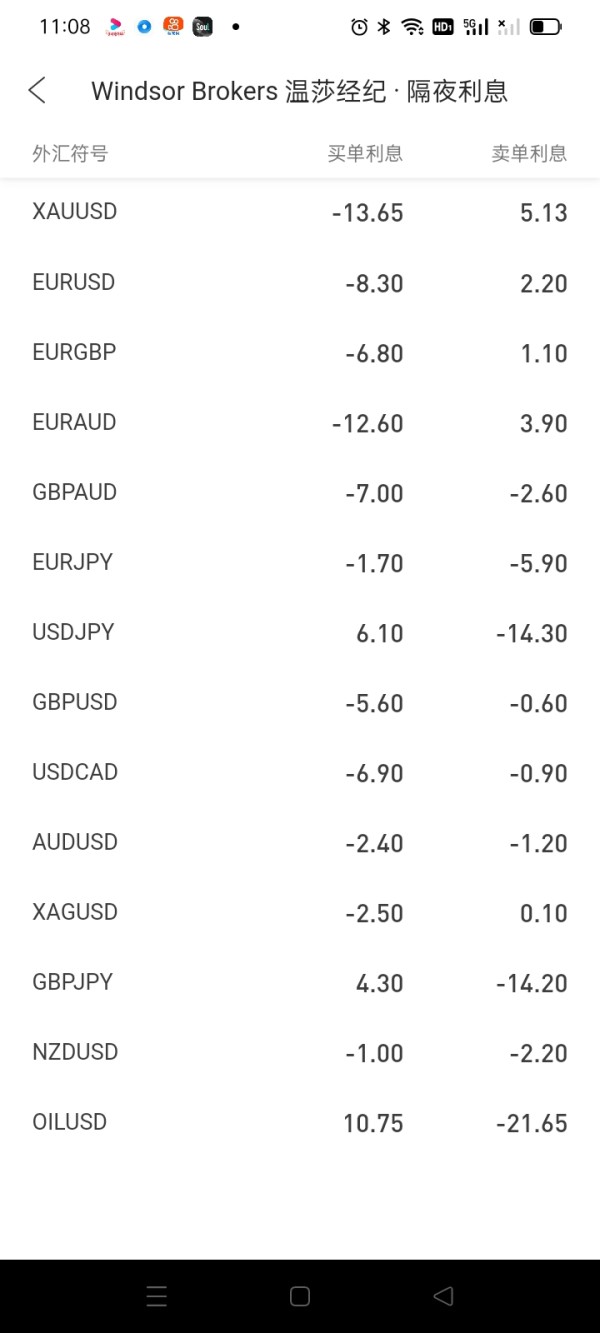Tap the back arrow in the header
This screenshot has width=600, height=1333.
pos(37,91)
